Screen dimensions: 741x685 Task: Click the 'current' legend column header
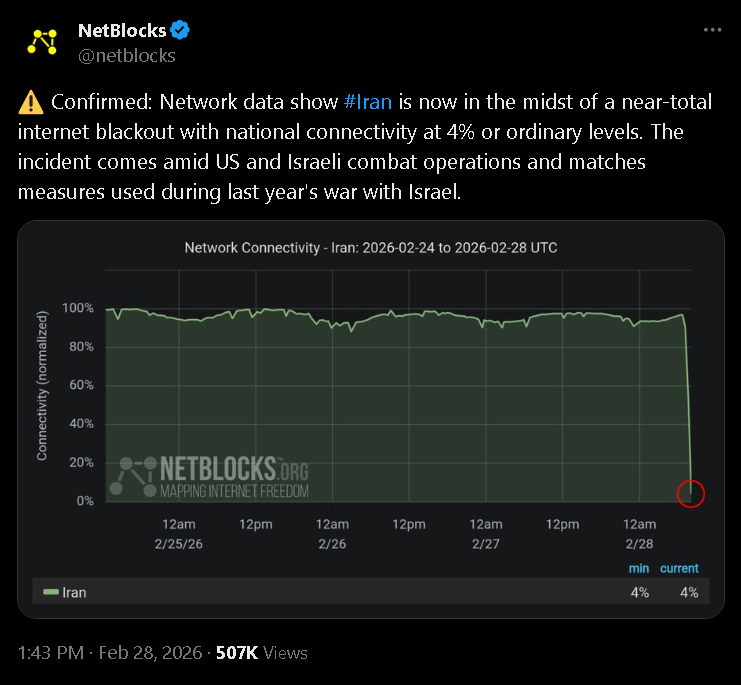pos(679,568)
